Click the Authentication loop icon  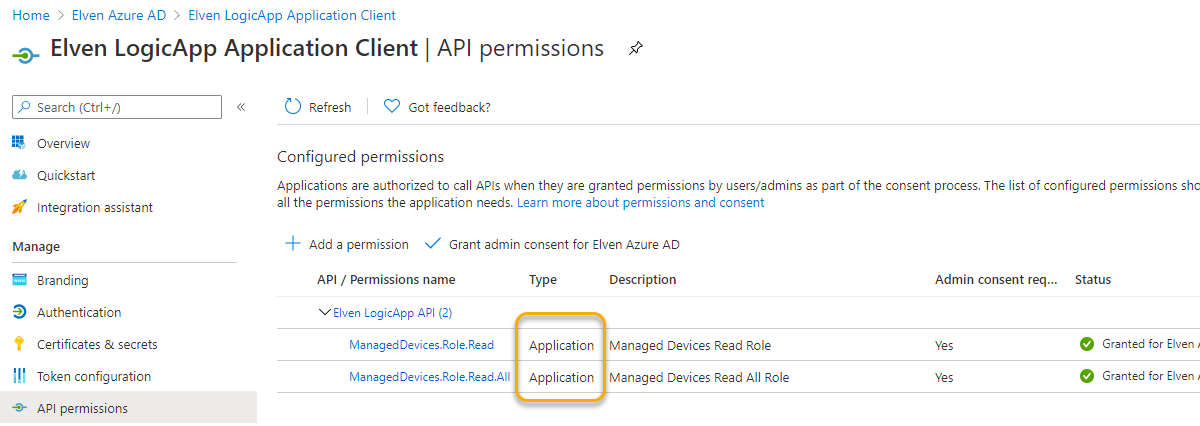pyautogui.click(x=19, y=312)
